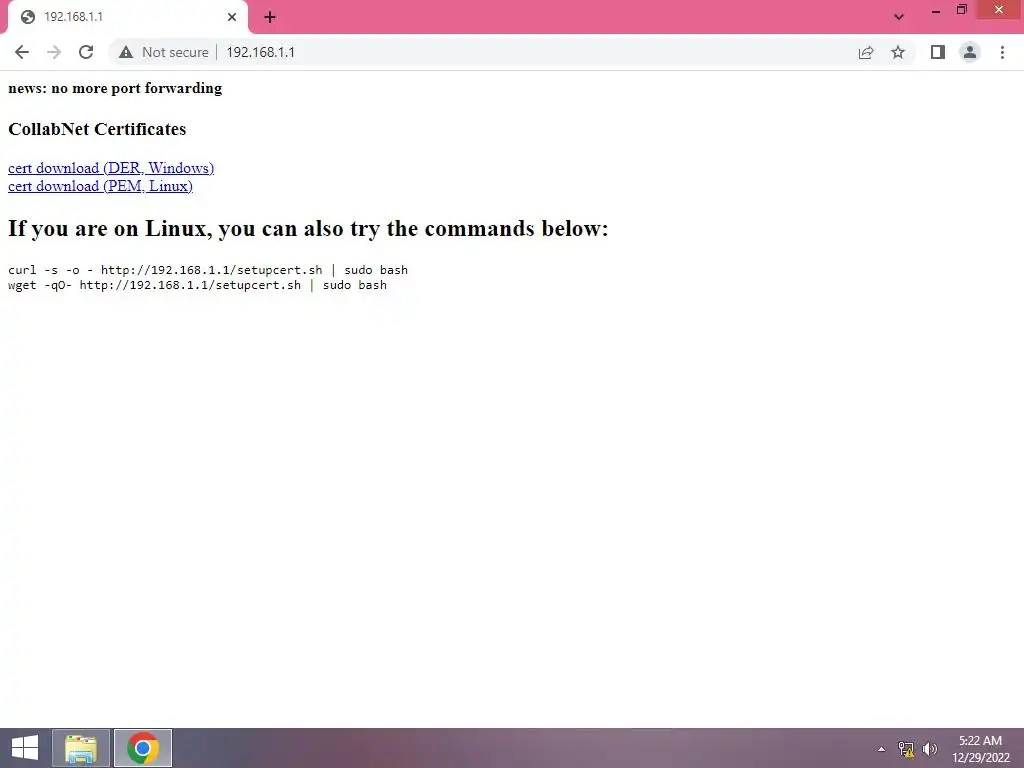Open the taskbar clock and date
The image size is (1024, 768).
[x=980, y=749]
